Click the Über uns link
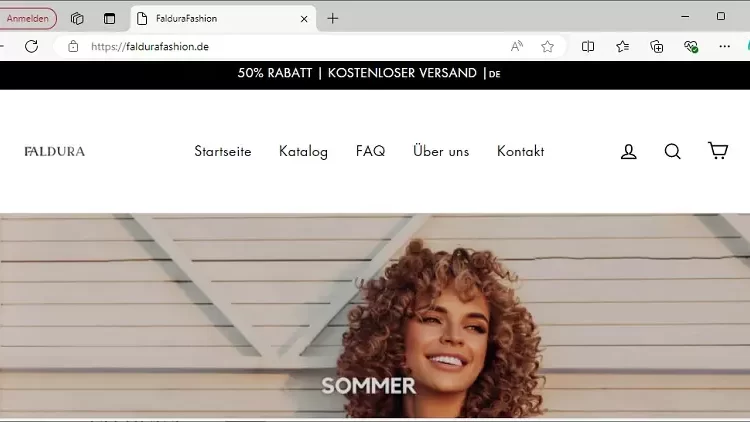The height and width of the screenshot is (422, 750). click(x=441, y=151)
